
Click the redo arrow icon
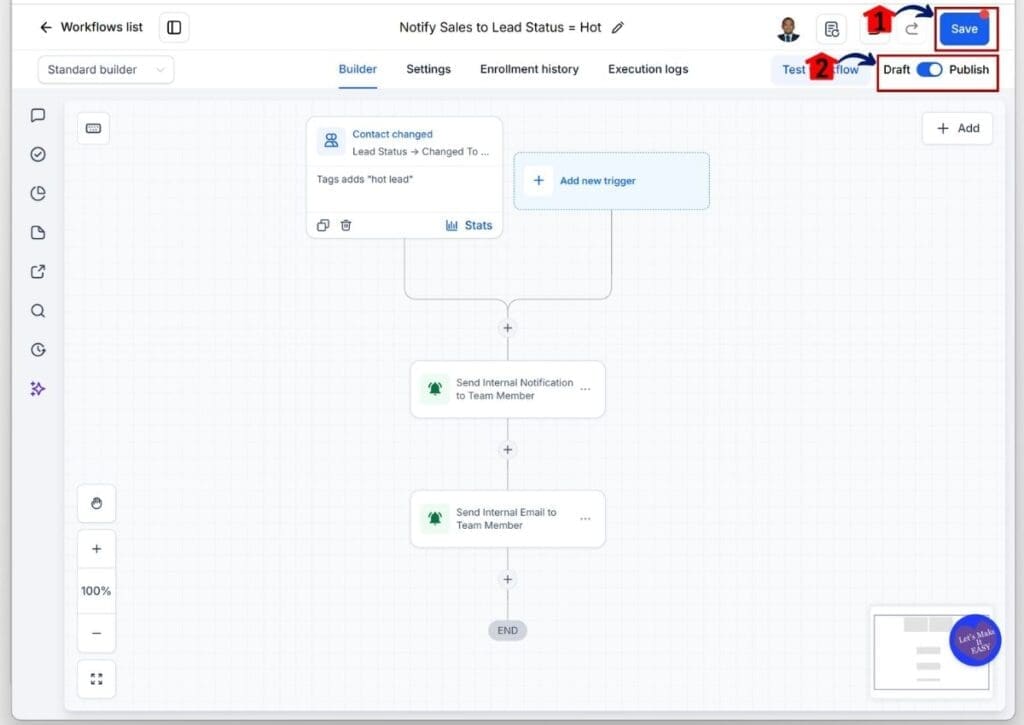click(912, 29)
